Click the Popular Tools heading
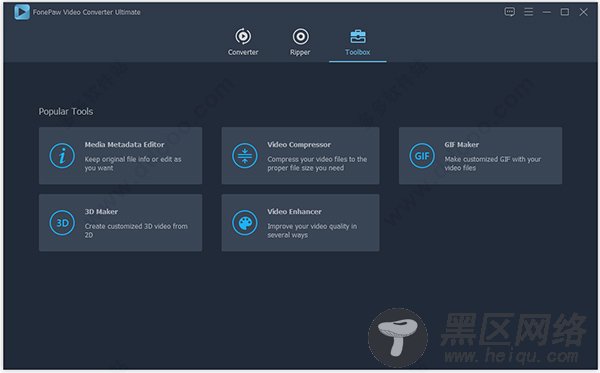The height and width of the screenshot is (373, 600). click(66, 111)
